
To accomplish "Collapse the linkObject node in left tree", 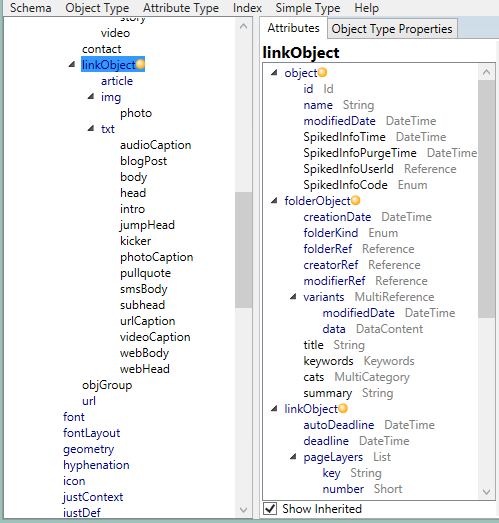I will click(72, 64).
